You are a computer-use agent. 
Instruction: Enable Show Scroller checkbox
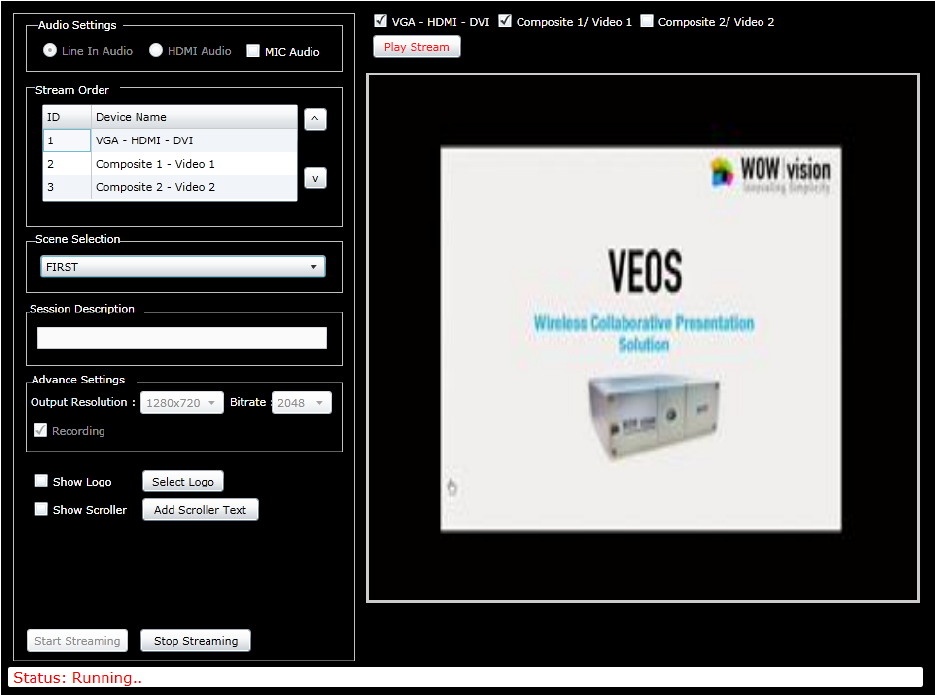tap(41, 508)
